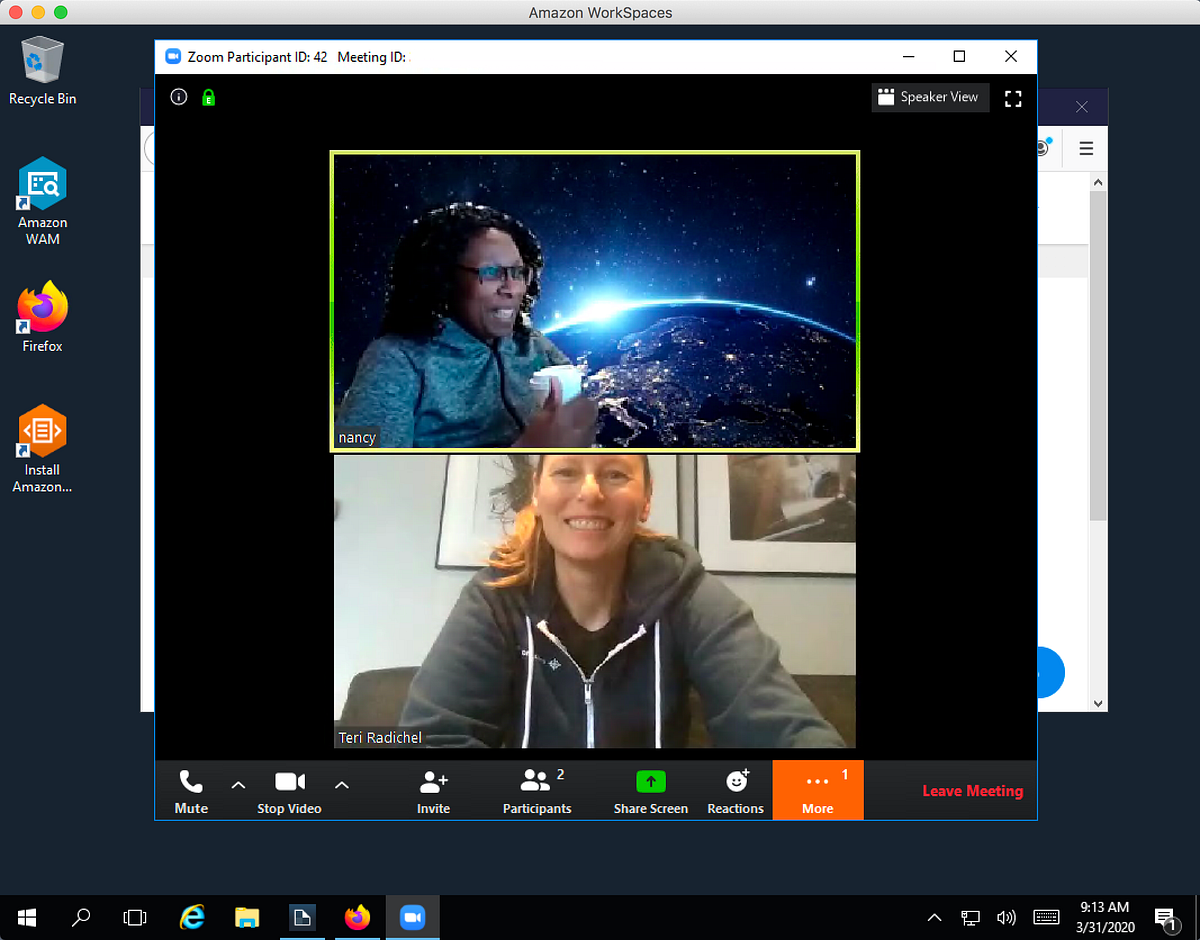The height and width of the screenshot is (940, 1200).
Task: Show hidden system tray icons
Action: pos(934,917)
